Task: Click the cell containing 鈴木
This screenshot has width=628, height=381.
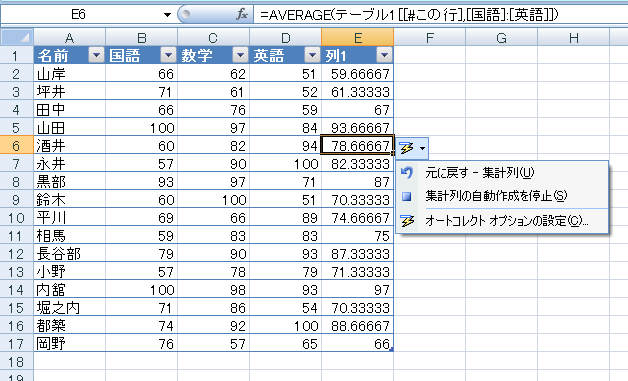Action: pos(70,200)
